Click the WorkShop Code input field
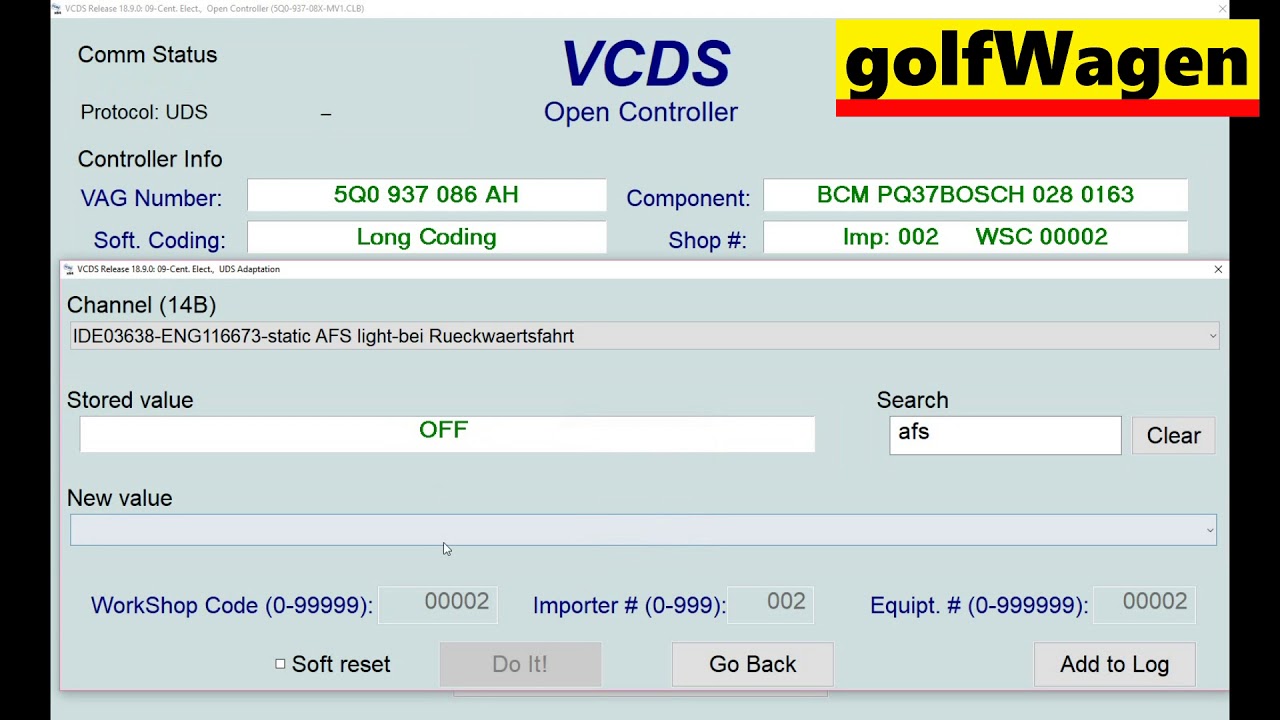The image size is (1280, 720). pos(438,603)
